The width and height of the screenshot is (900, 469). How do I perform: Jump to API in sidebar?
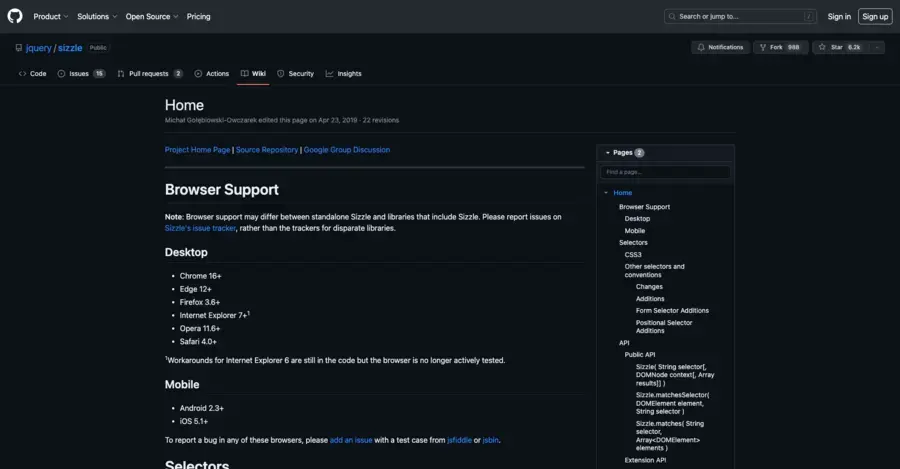coord(624,343)
